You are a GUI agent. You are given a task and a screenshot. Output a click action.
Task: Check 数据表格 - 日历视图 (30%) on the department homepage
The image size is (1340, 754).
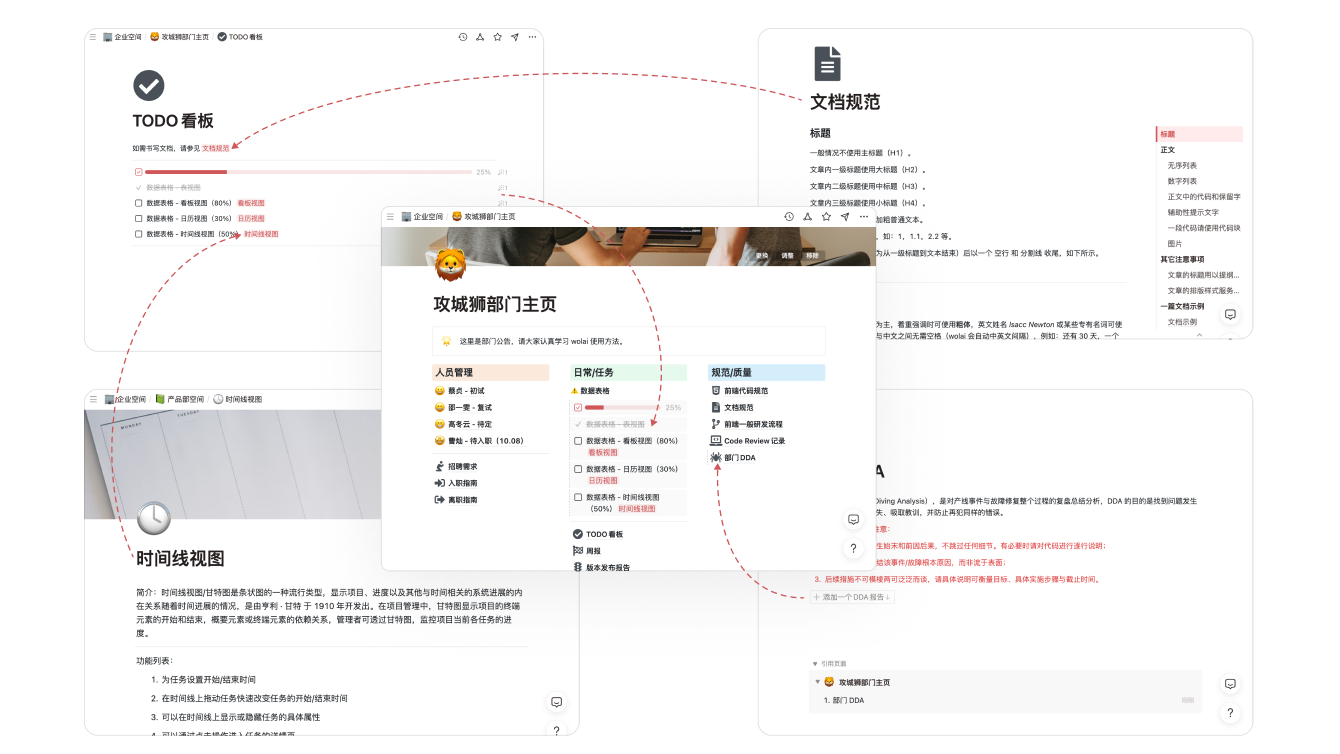[x=578, y=469]
